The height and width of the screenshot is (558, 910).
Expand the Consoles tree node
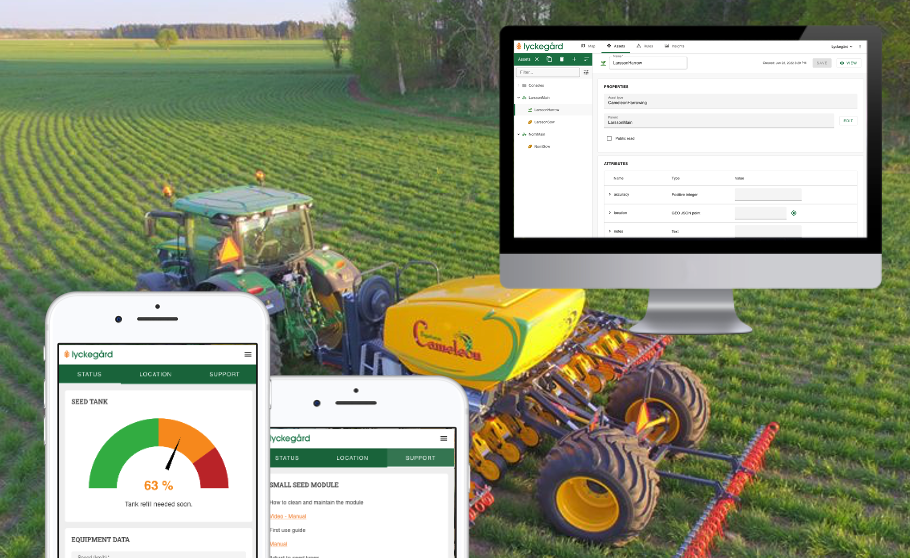pyautogui.click(x=519, y=85)
